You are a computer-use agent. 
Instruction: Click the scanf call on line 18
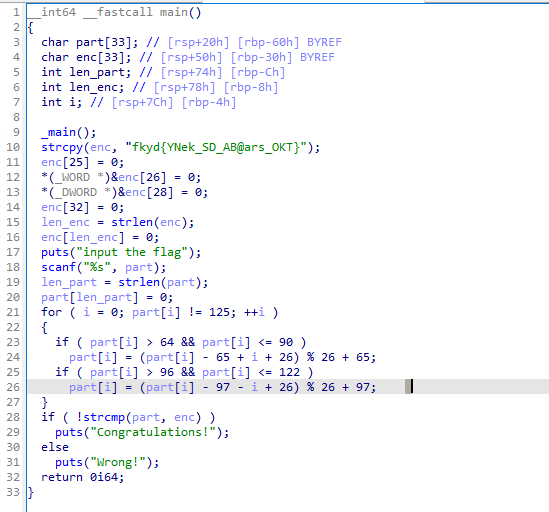pos(104,267)
